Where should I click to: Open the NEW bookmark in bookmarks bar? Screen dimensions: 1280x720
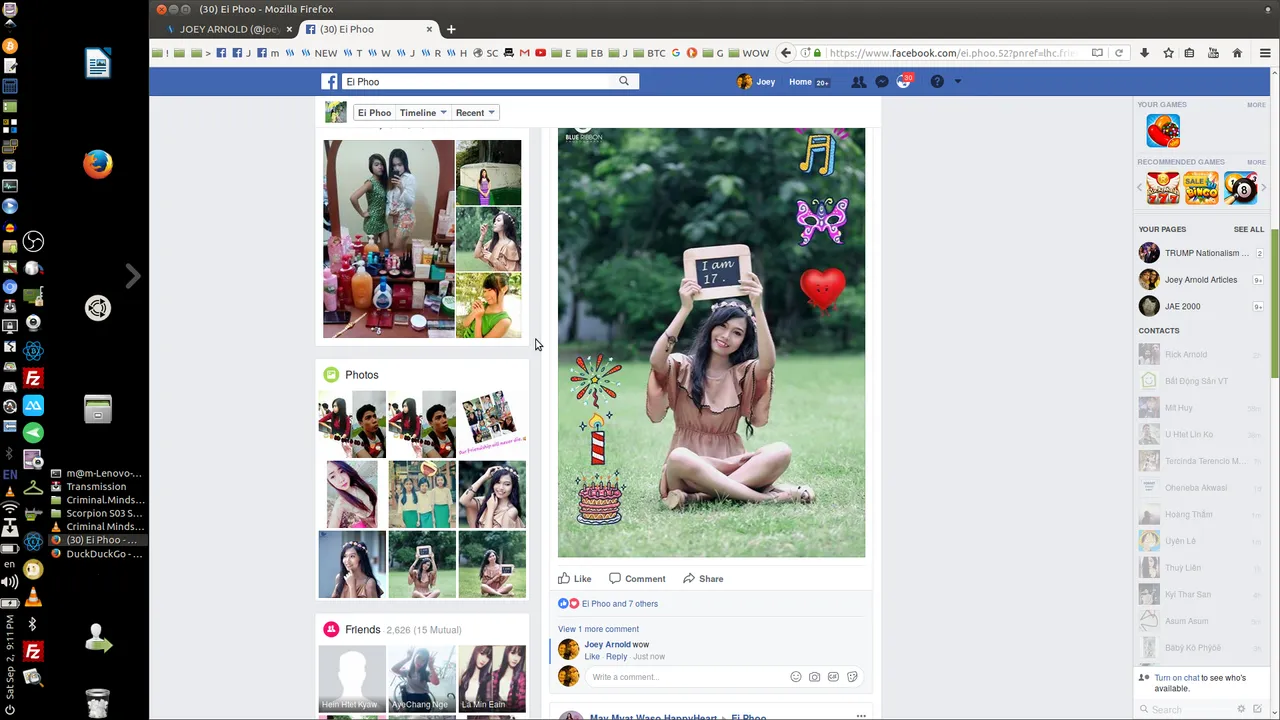click(x=320, y=53)
